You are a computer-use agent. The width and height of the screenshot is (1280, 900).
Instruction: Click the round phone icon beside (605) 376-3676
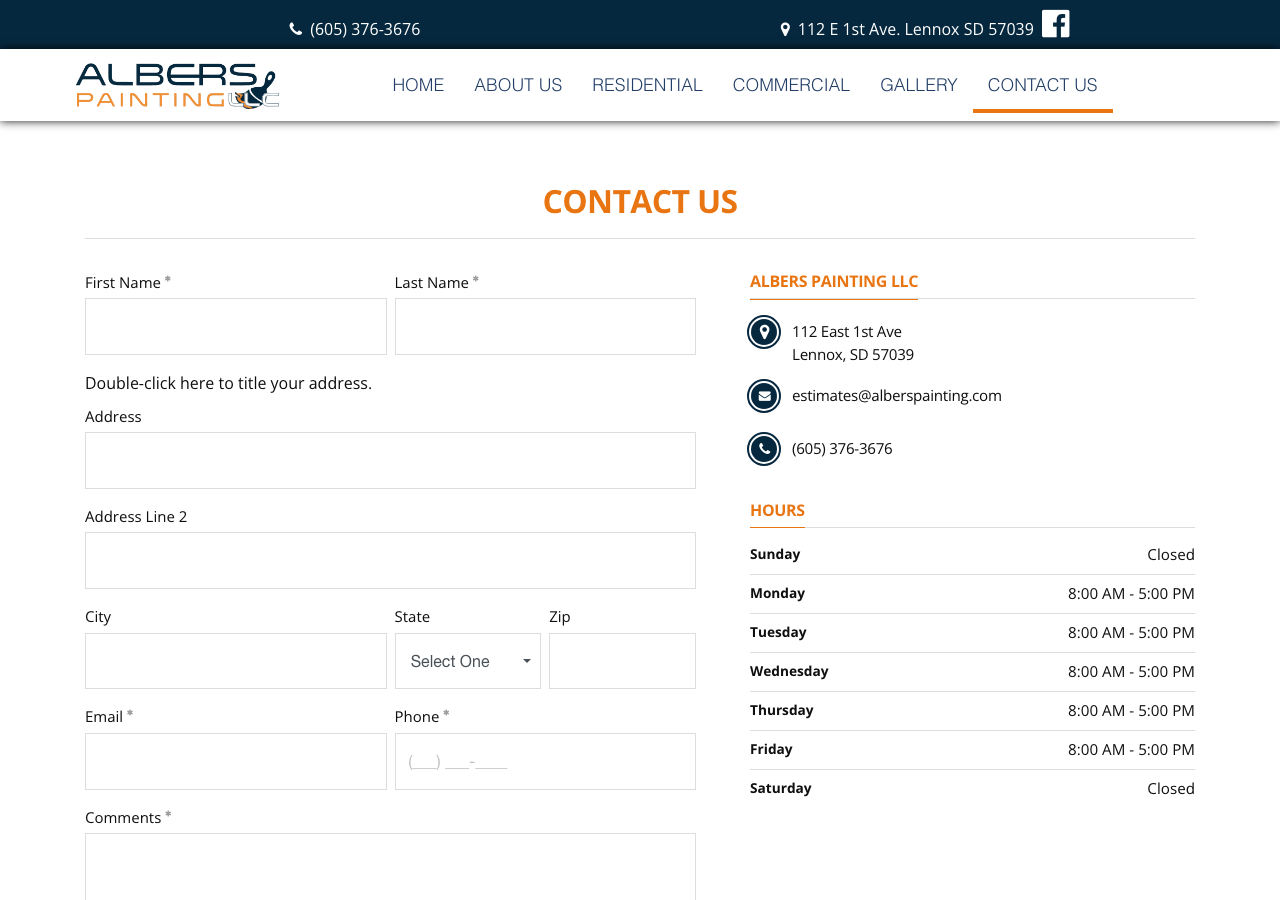pyautogui.click(x=764, y=449)
